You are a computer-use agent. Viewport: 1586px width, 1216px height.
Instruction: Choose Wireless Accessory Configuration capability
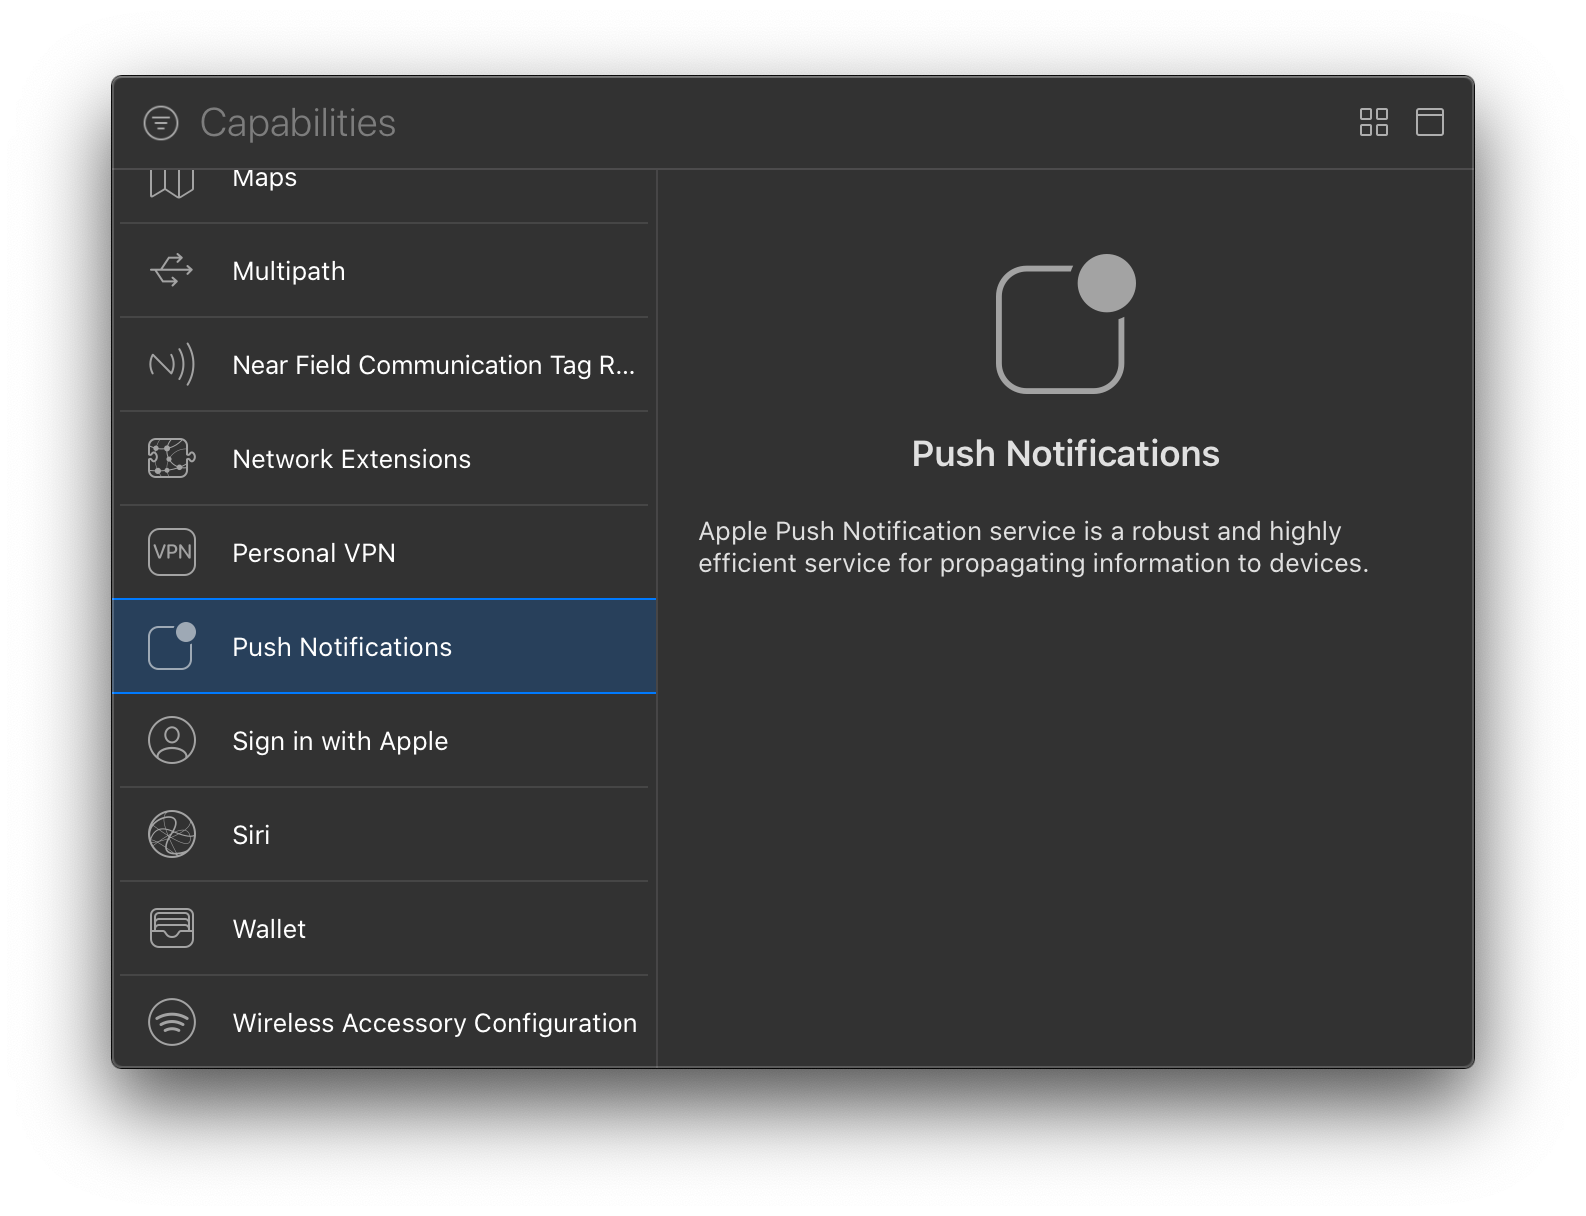(384, 1022)
